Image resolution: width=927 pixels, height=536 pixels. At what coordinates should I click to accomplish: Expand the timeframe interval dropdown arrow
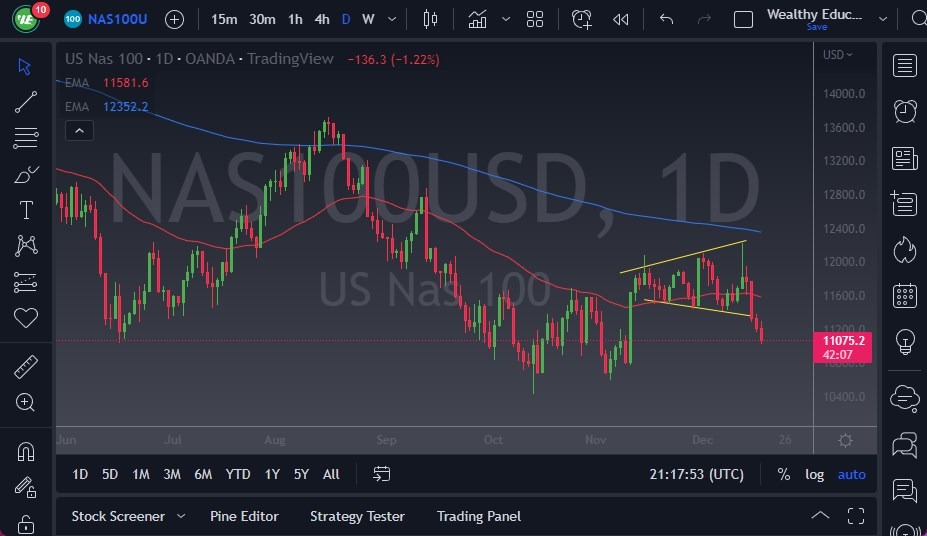[x=391, y=19]
